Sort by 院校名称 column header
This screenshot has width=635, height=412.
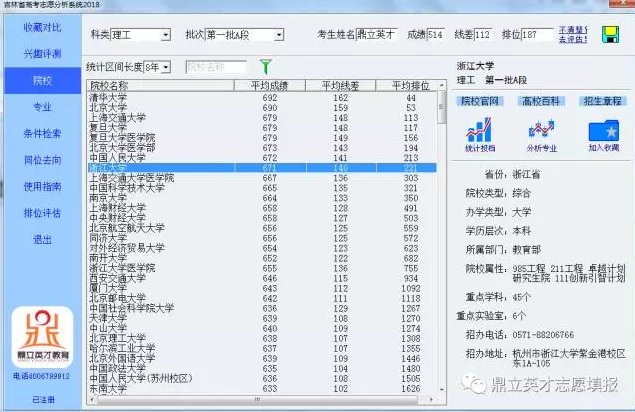coord(161,85)
